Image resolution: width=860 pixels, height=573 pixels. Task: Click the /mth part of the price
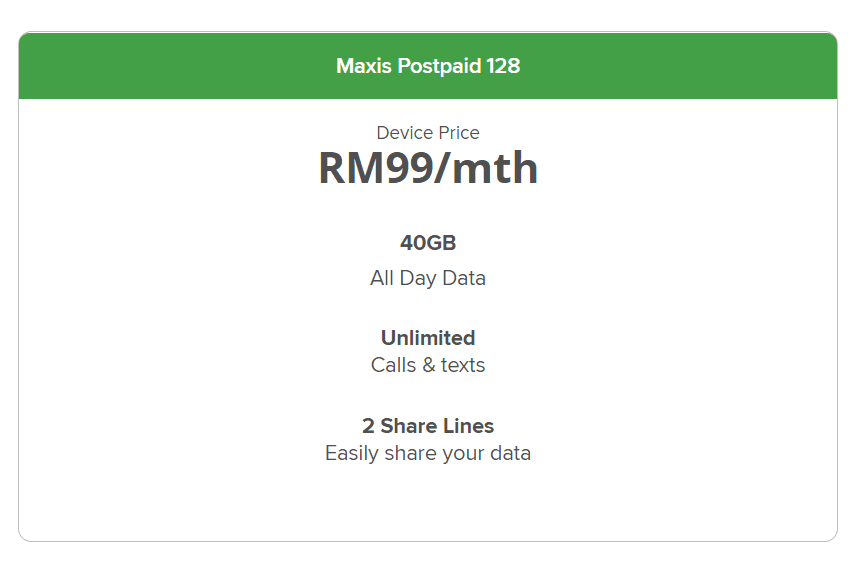[x=485, y=168]
